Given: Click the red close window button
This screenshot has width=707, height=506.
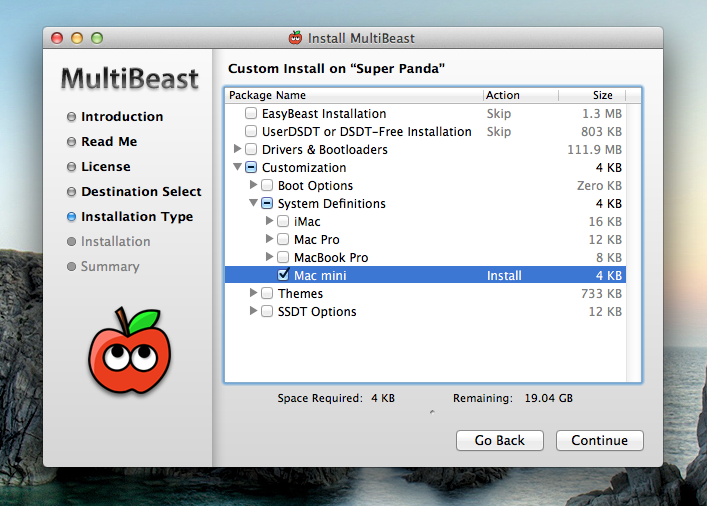Looking at the screenshot, I should pos(57,38).
